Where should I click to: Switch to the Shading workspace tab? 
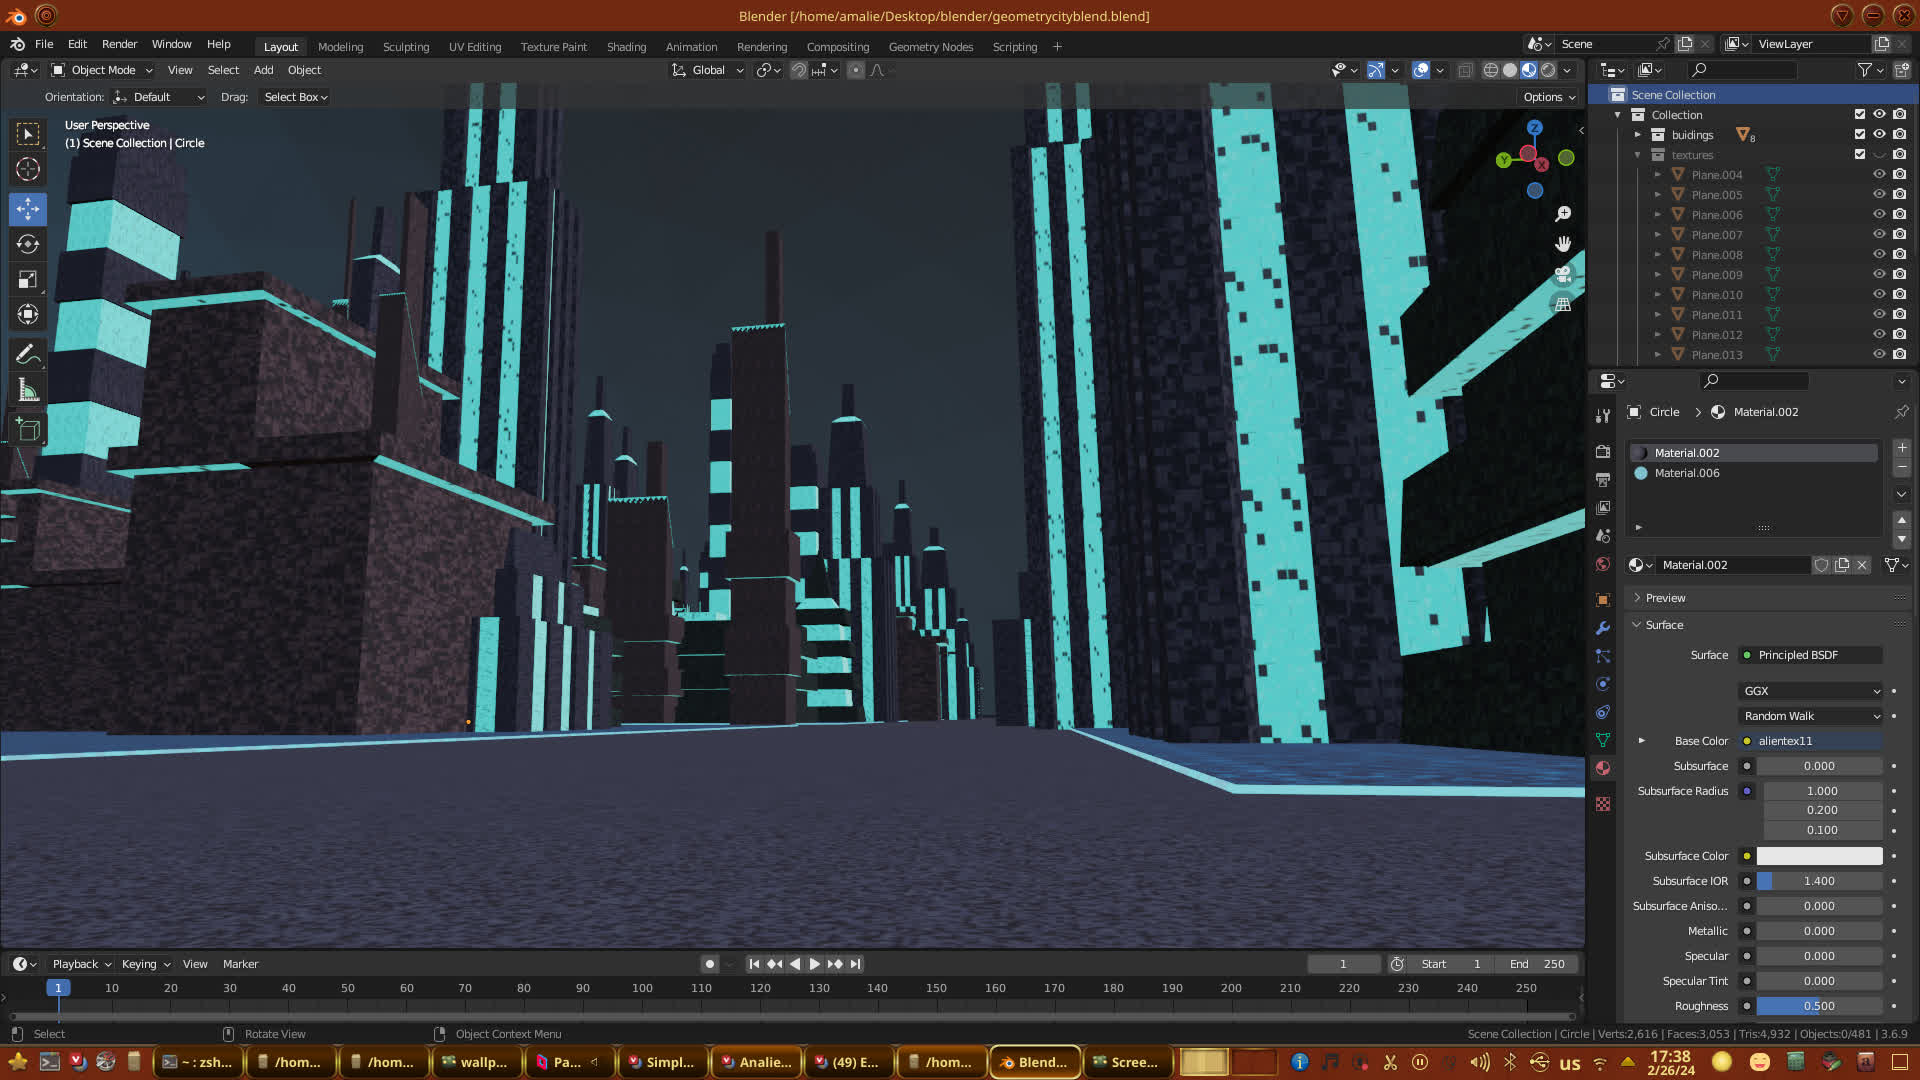click(x=626, y=47)
